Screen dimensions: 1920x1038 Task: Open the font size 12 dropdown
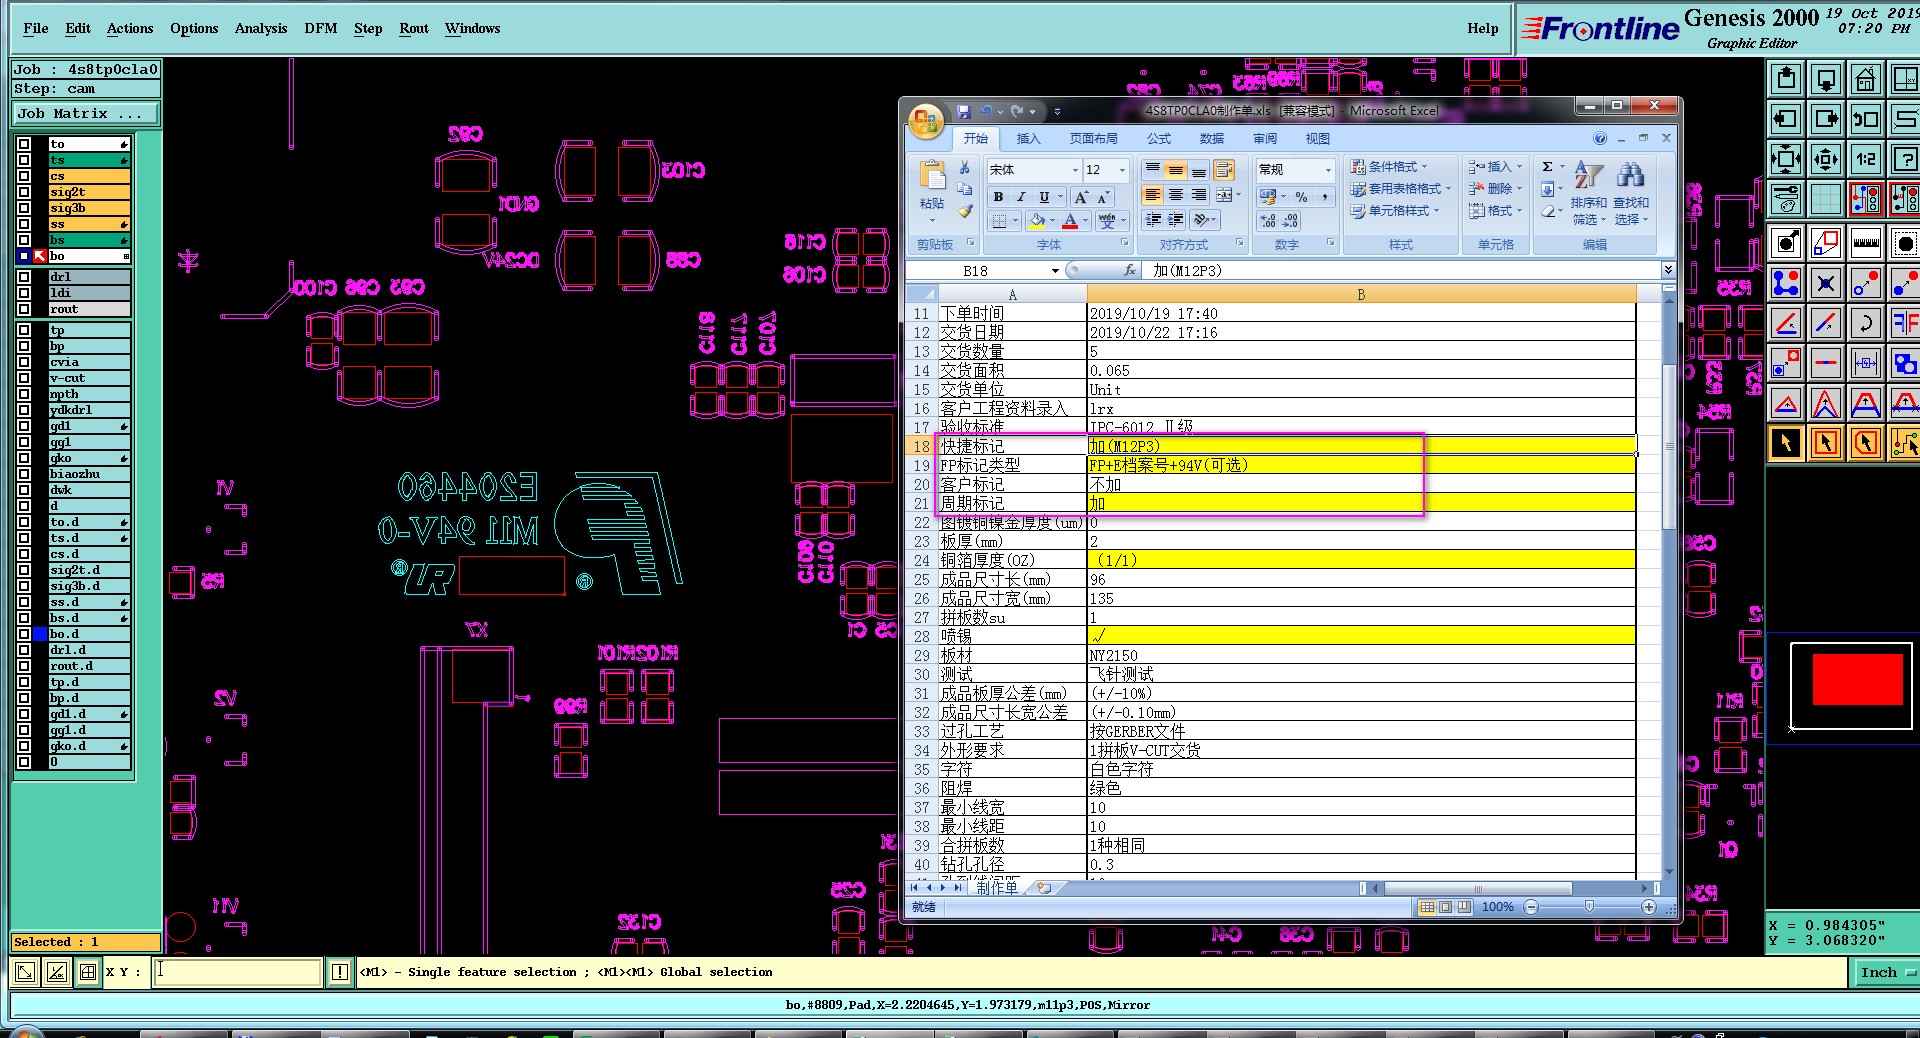point(1122,170)
